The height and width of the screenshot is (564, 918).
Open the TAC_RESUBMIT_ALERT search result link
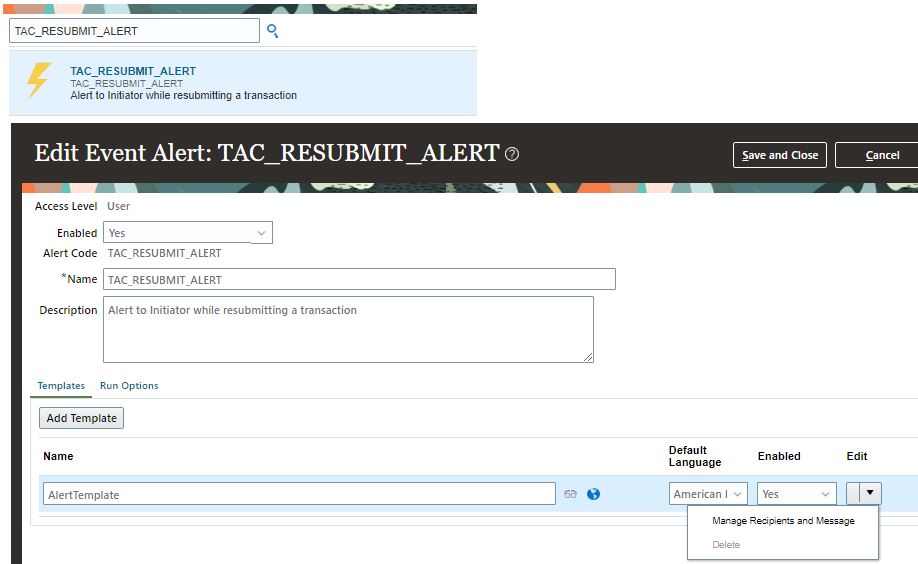[133, 71]
